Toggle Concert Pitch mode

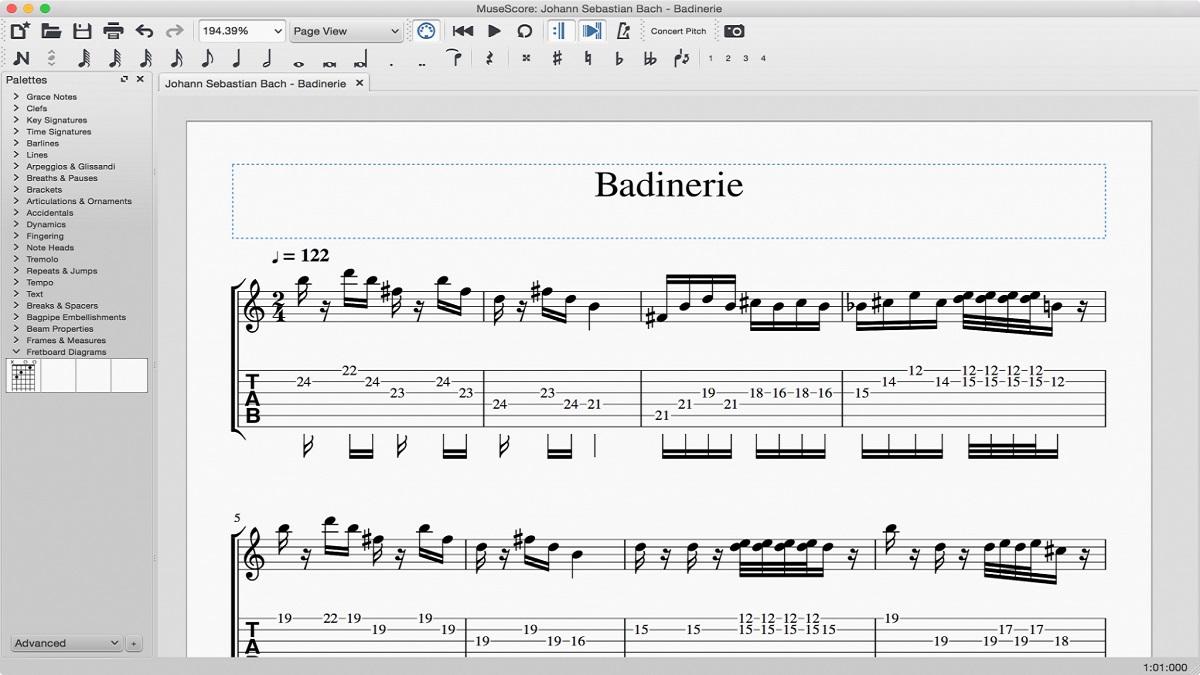(x=679, y=31)
